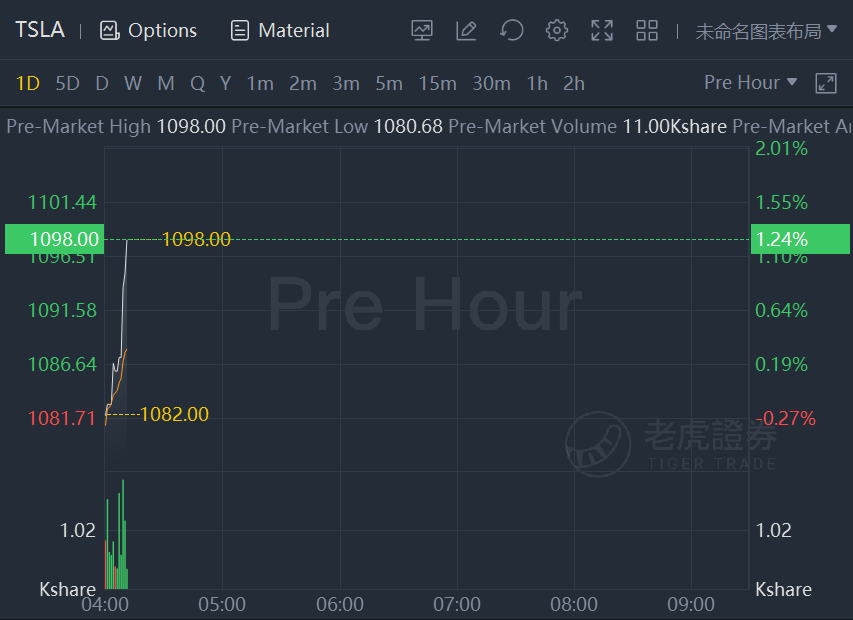Expand the Pre Hour session dropdown
853x620 pixels.
(x=750, y=83)
